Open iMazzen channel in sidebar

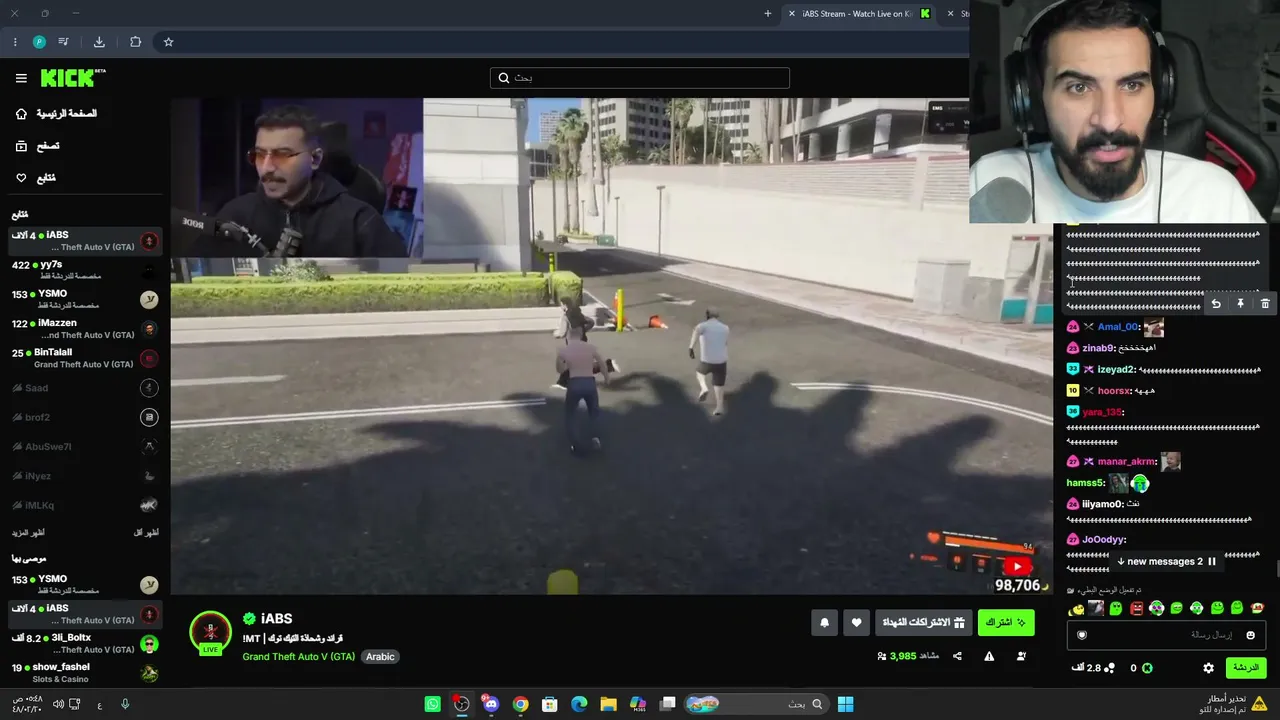coord(85,329)
